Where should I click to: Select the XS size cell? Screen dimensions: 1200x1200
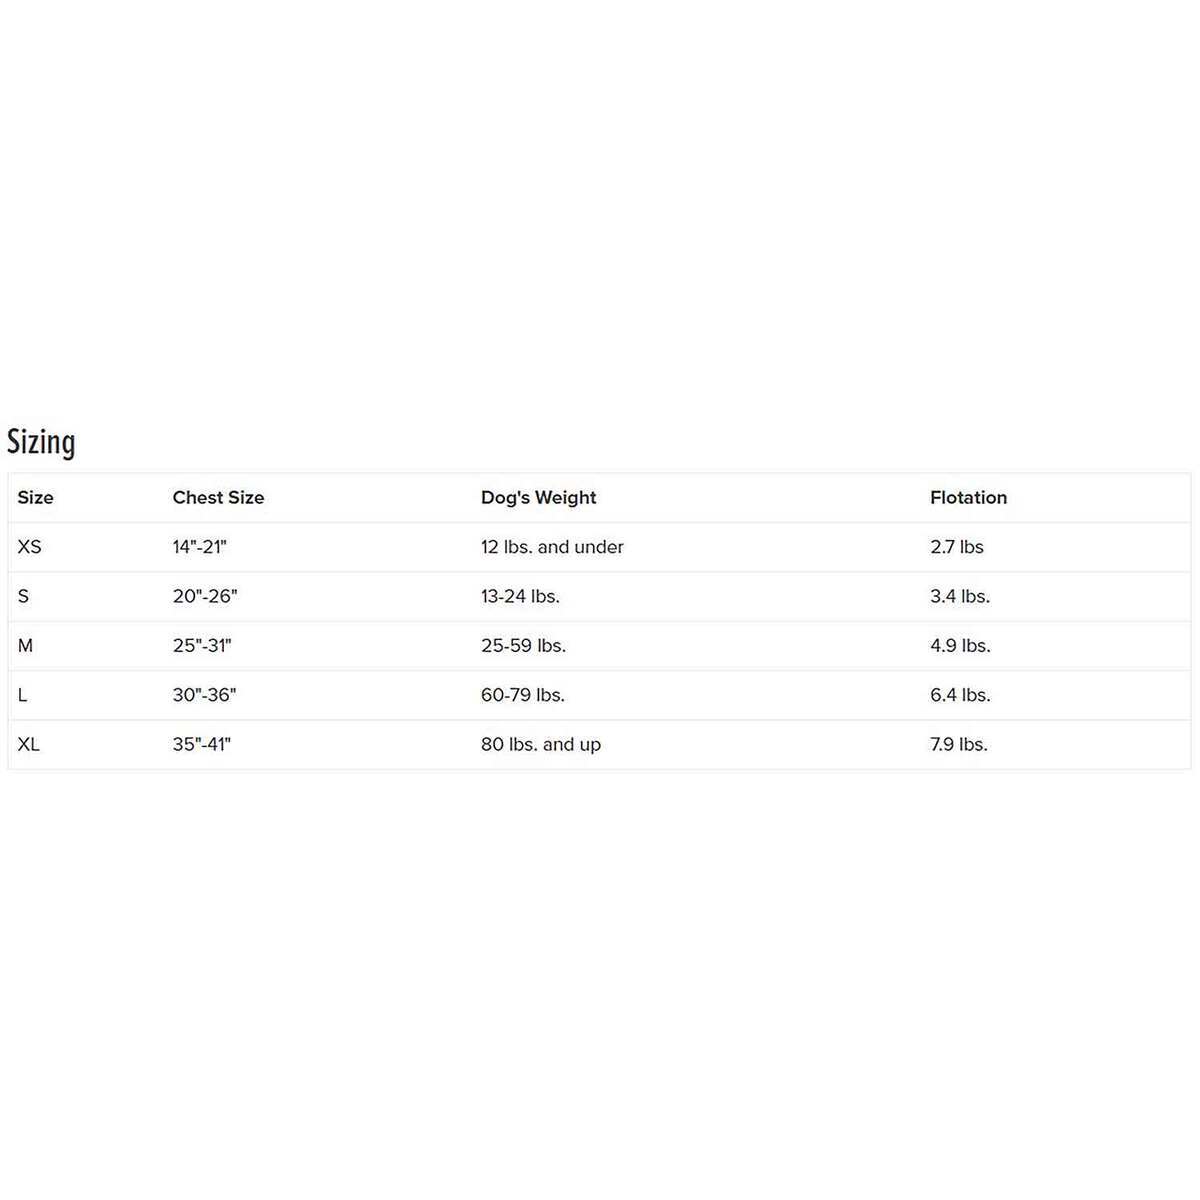tap(30, 547)
